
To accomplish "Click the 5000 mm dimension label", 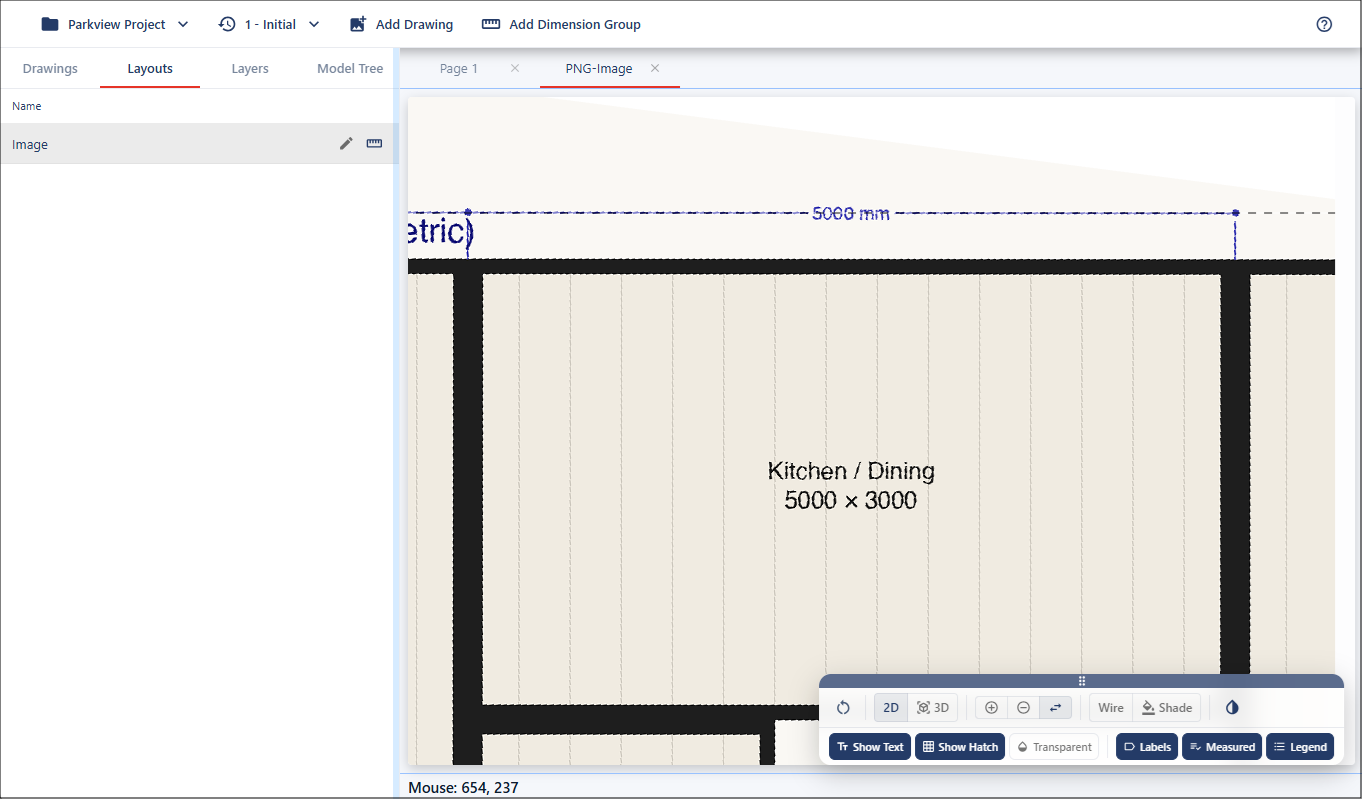I will (850, 213).
